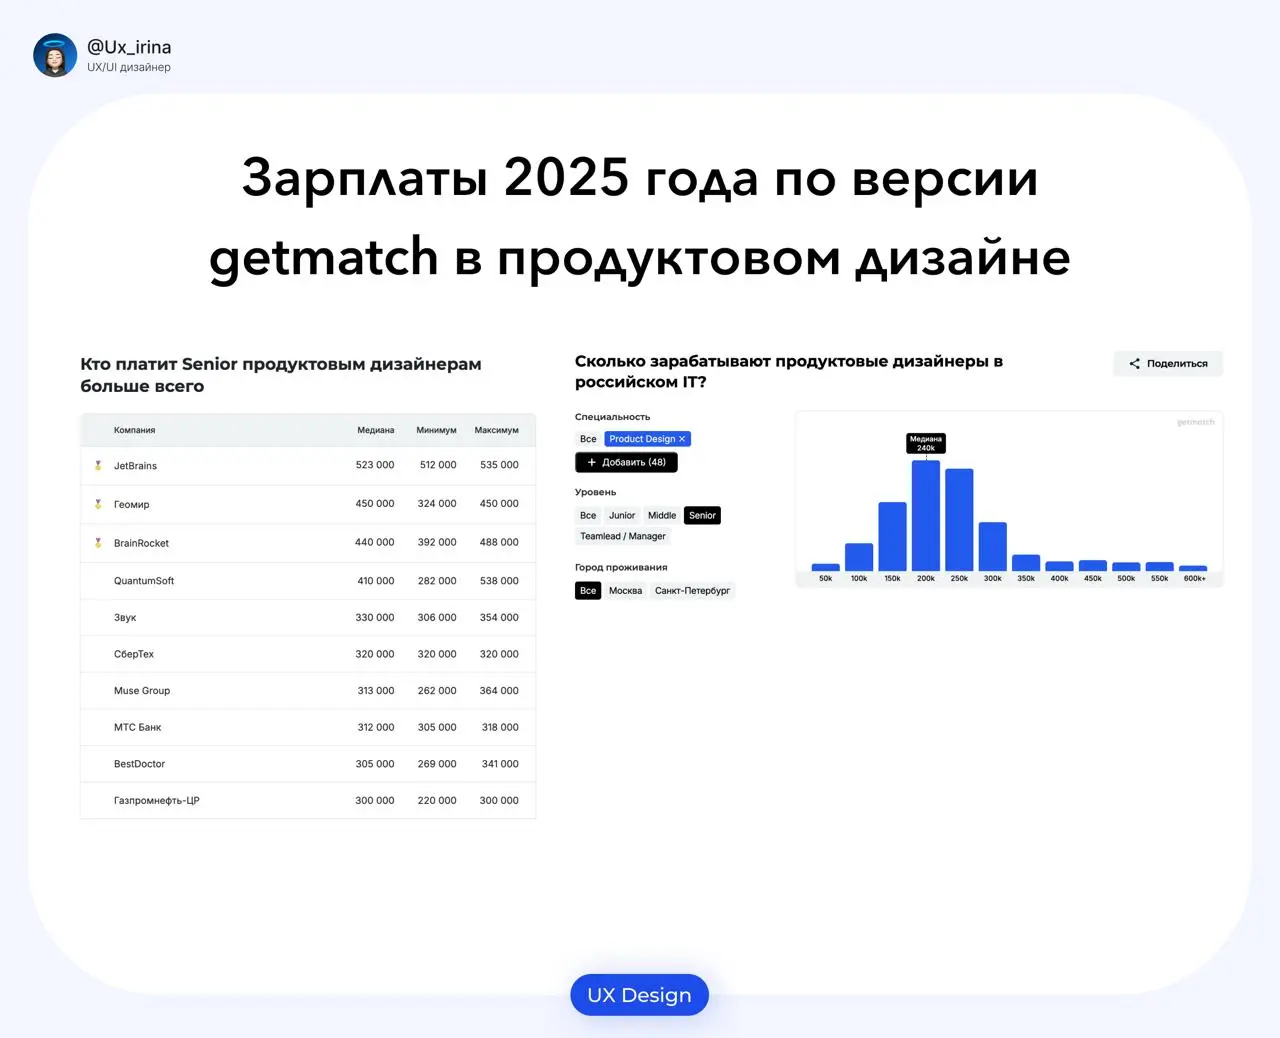Click the 600k+ axis label
The width and height of the screenshot is (1280, 1038).
1194,579
